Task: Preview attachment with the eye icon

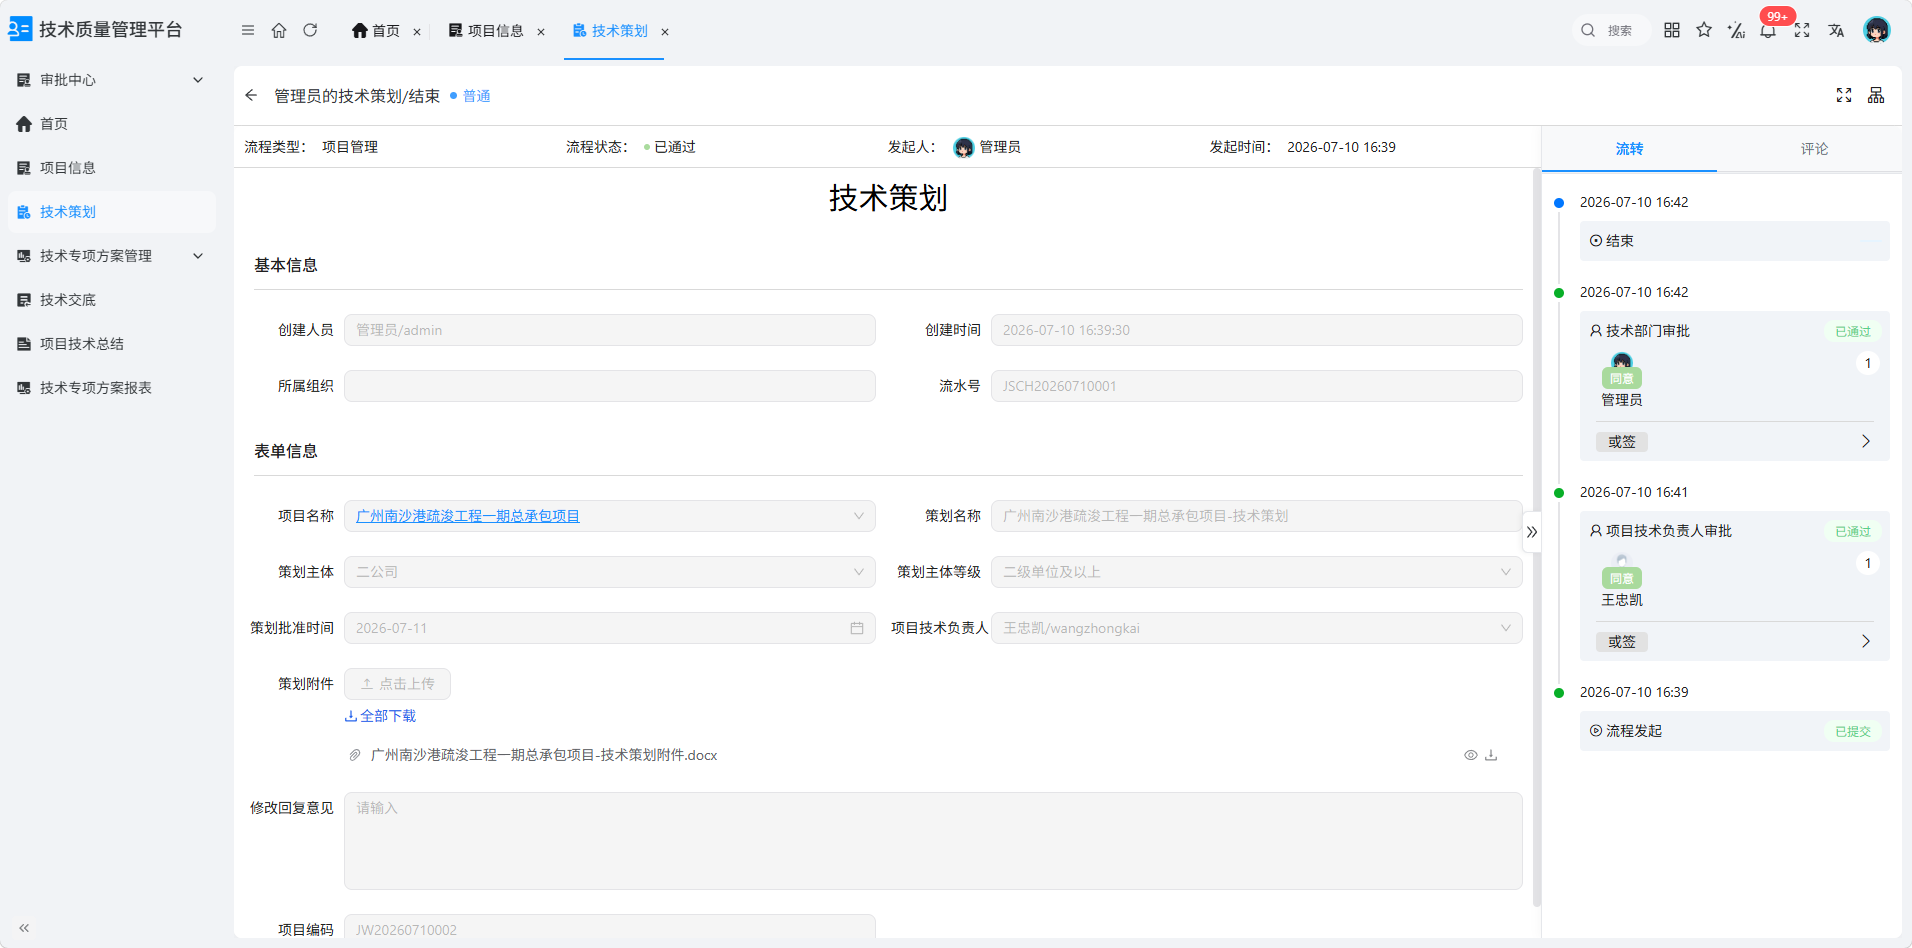Action: (x=1471, y=755)
